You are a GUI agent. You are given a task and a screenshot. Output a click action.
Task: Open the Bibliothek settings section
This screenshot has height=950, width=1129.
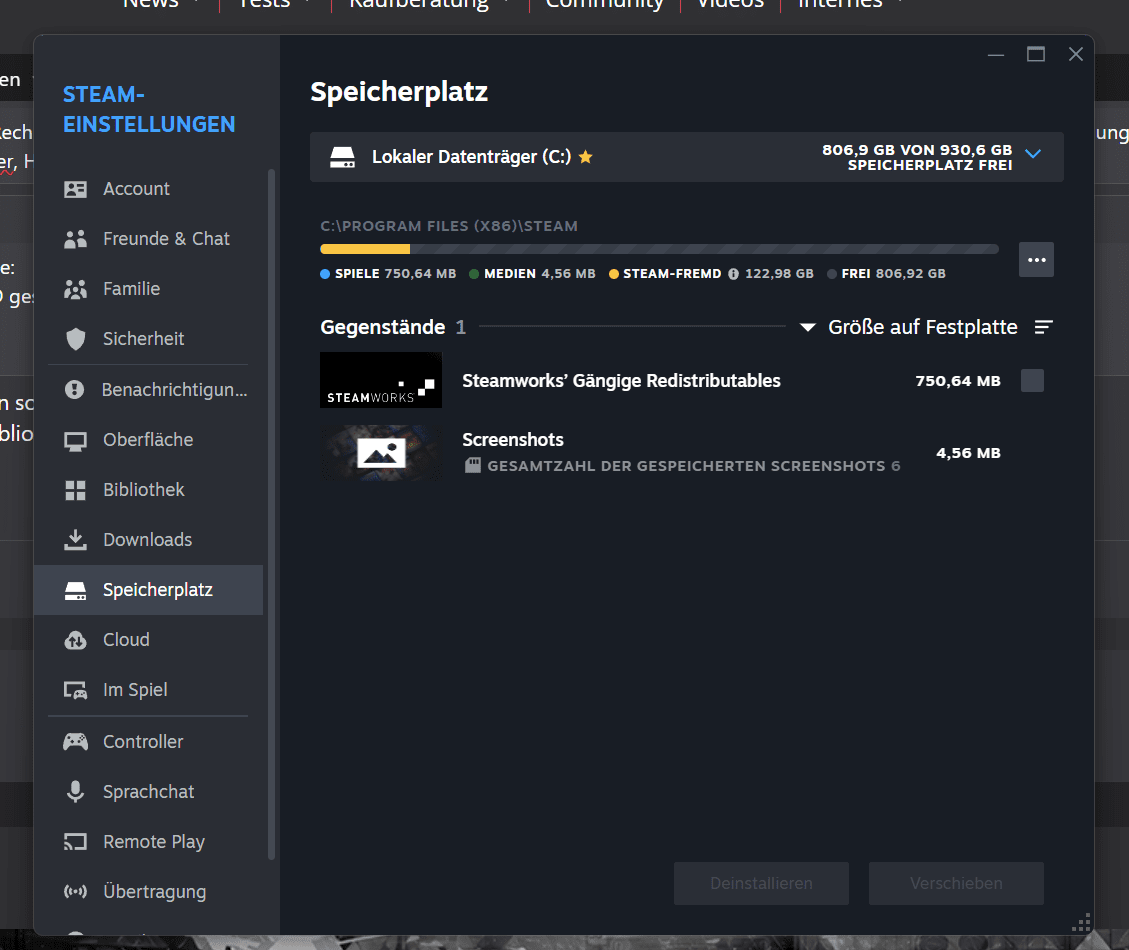148,490
